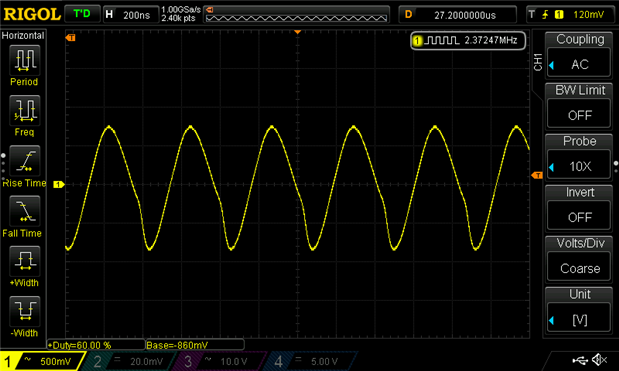Image resolution: width=619 pixels, height=371 pixels.
Task: Pick the +Width measurement icon
Action: pos(24,261)
